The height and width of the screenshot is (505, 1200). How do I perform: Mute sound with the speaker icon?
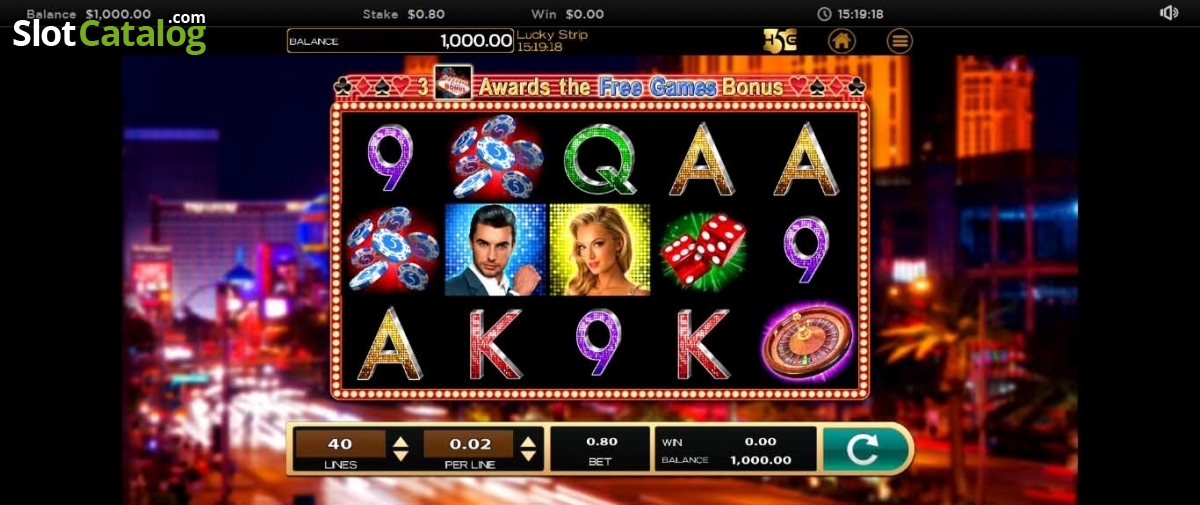[x=1169, y=13]
